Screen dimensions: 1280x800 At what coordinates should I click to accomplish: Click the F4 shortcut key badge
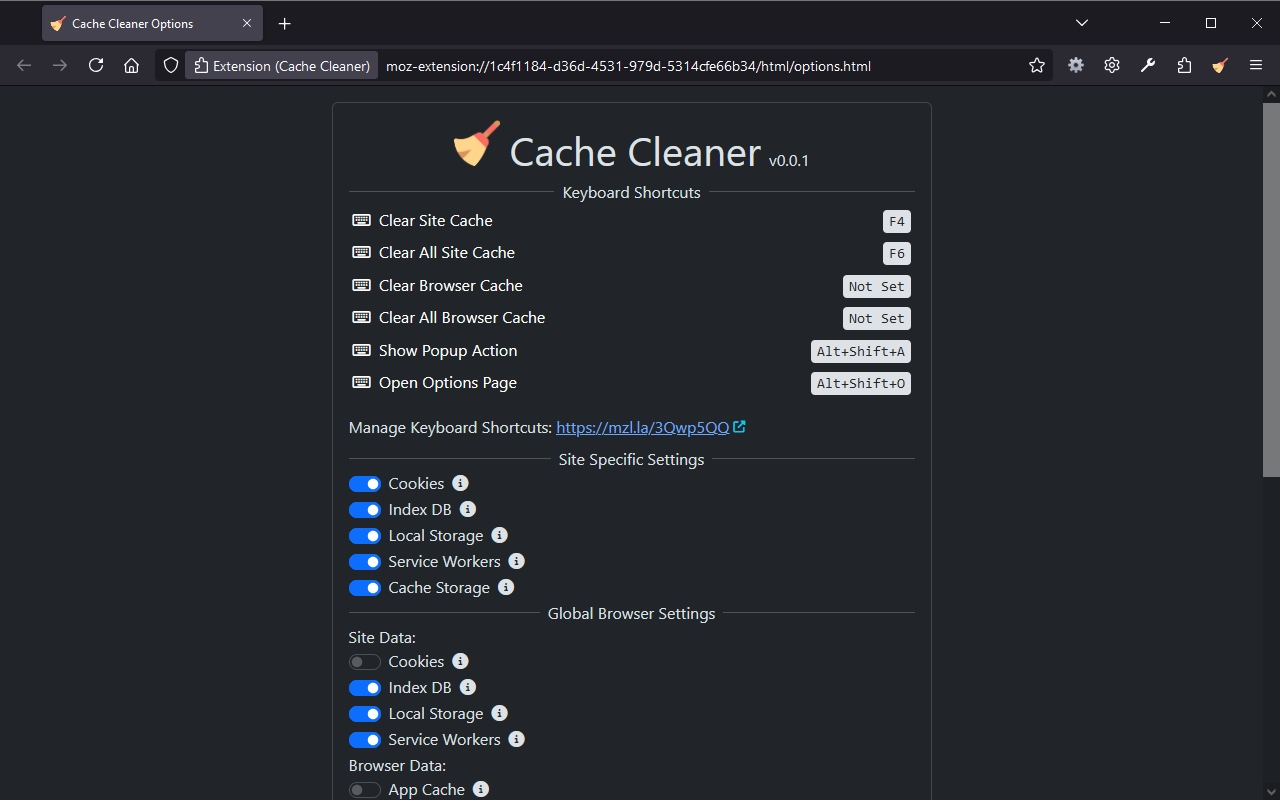(x=897, y=221)
